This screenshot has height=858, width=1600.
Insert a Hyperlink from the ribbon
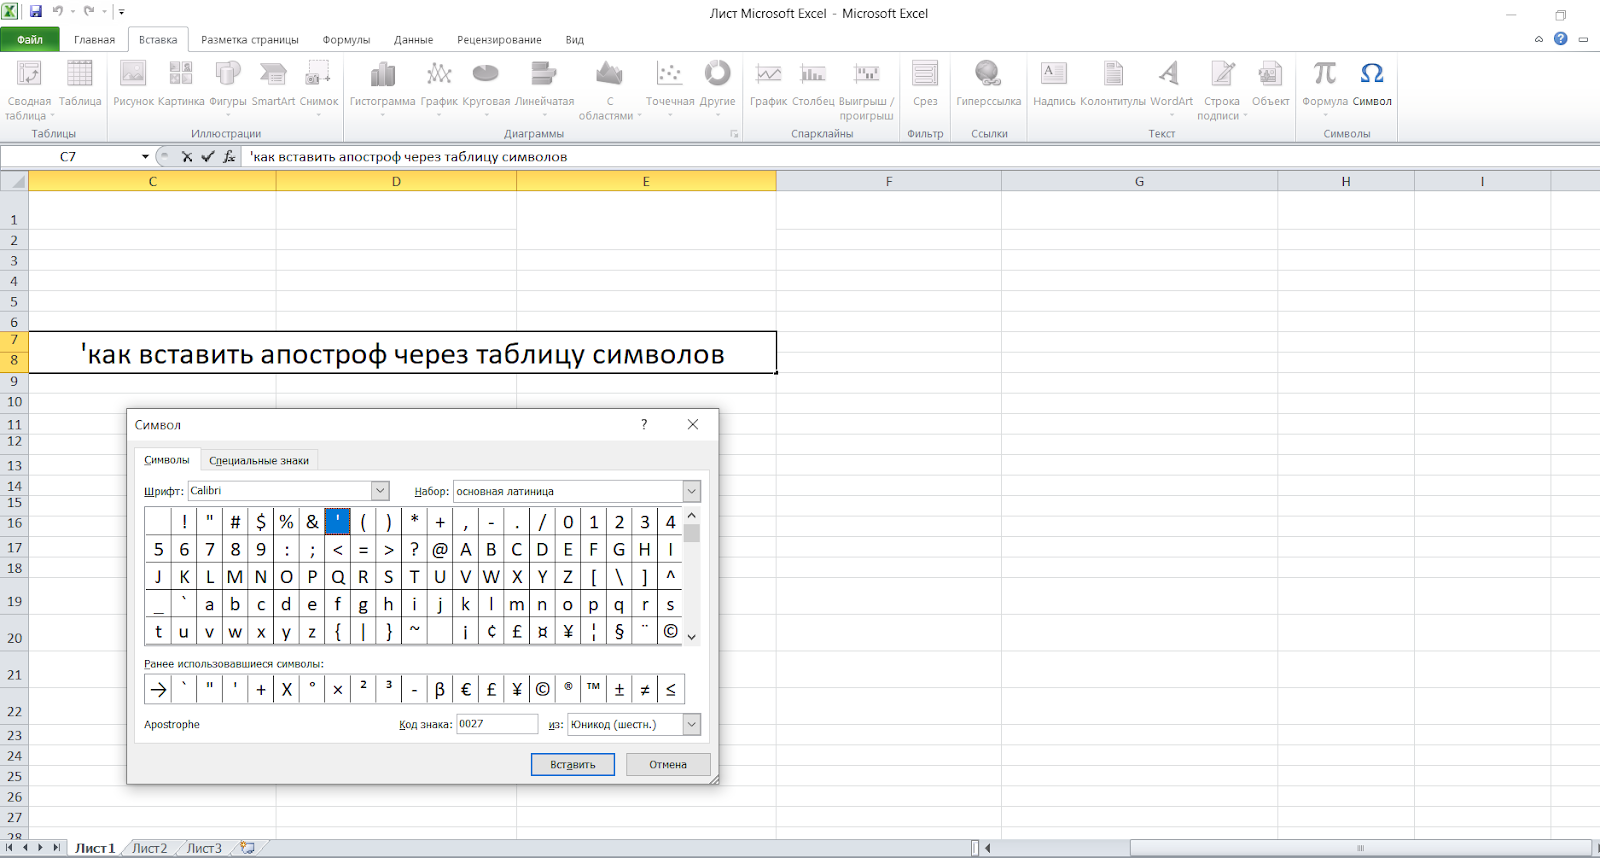click(988, 75)
